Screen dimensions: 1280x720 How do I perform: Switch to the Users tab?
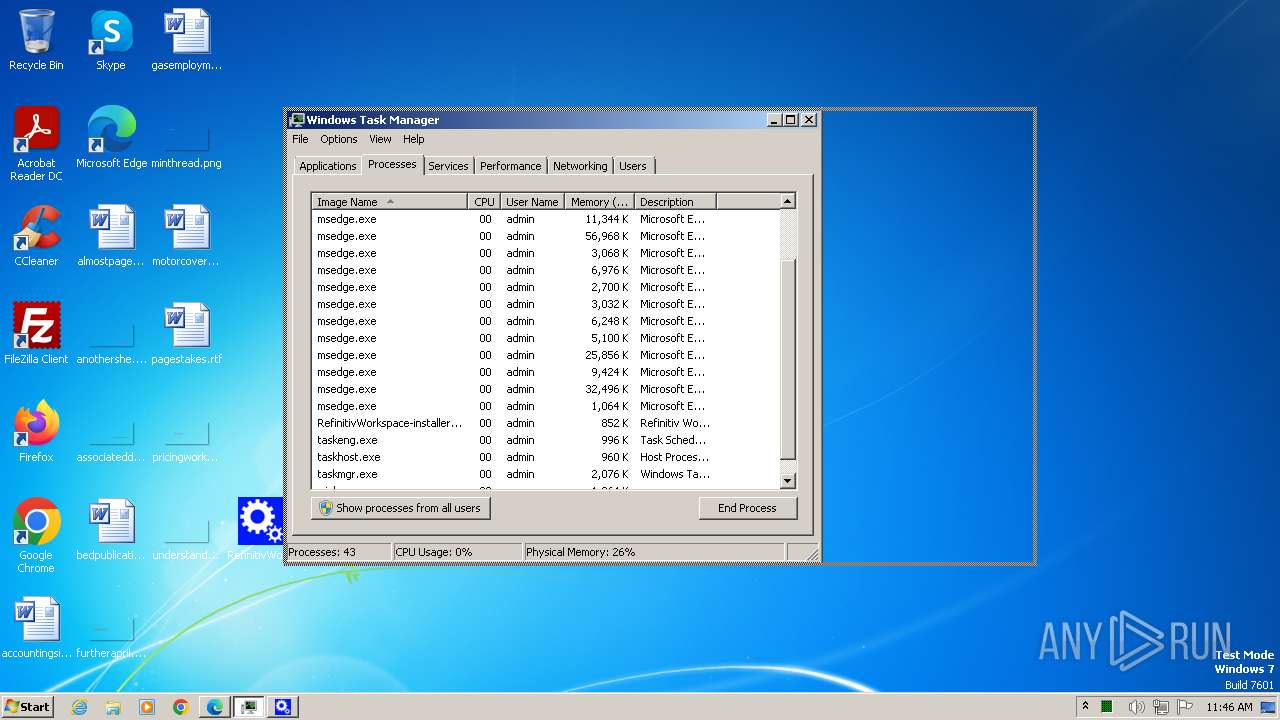pos(633,166)
